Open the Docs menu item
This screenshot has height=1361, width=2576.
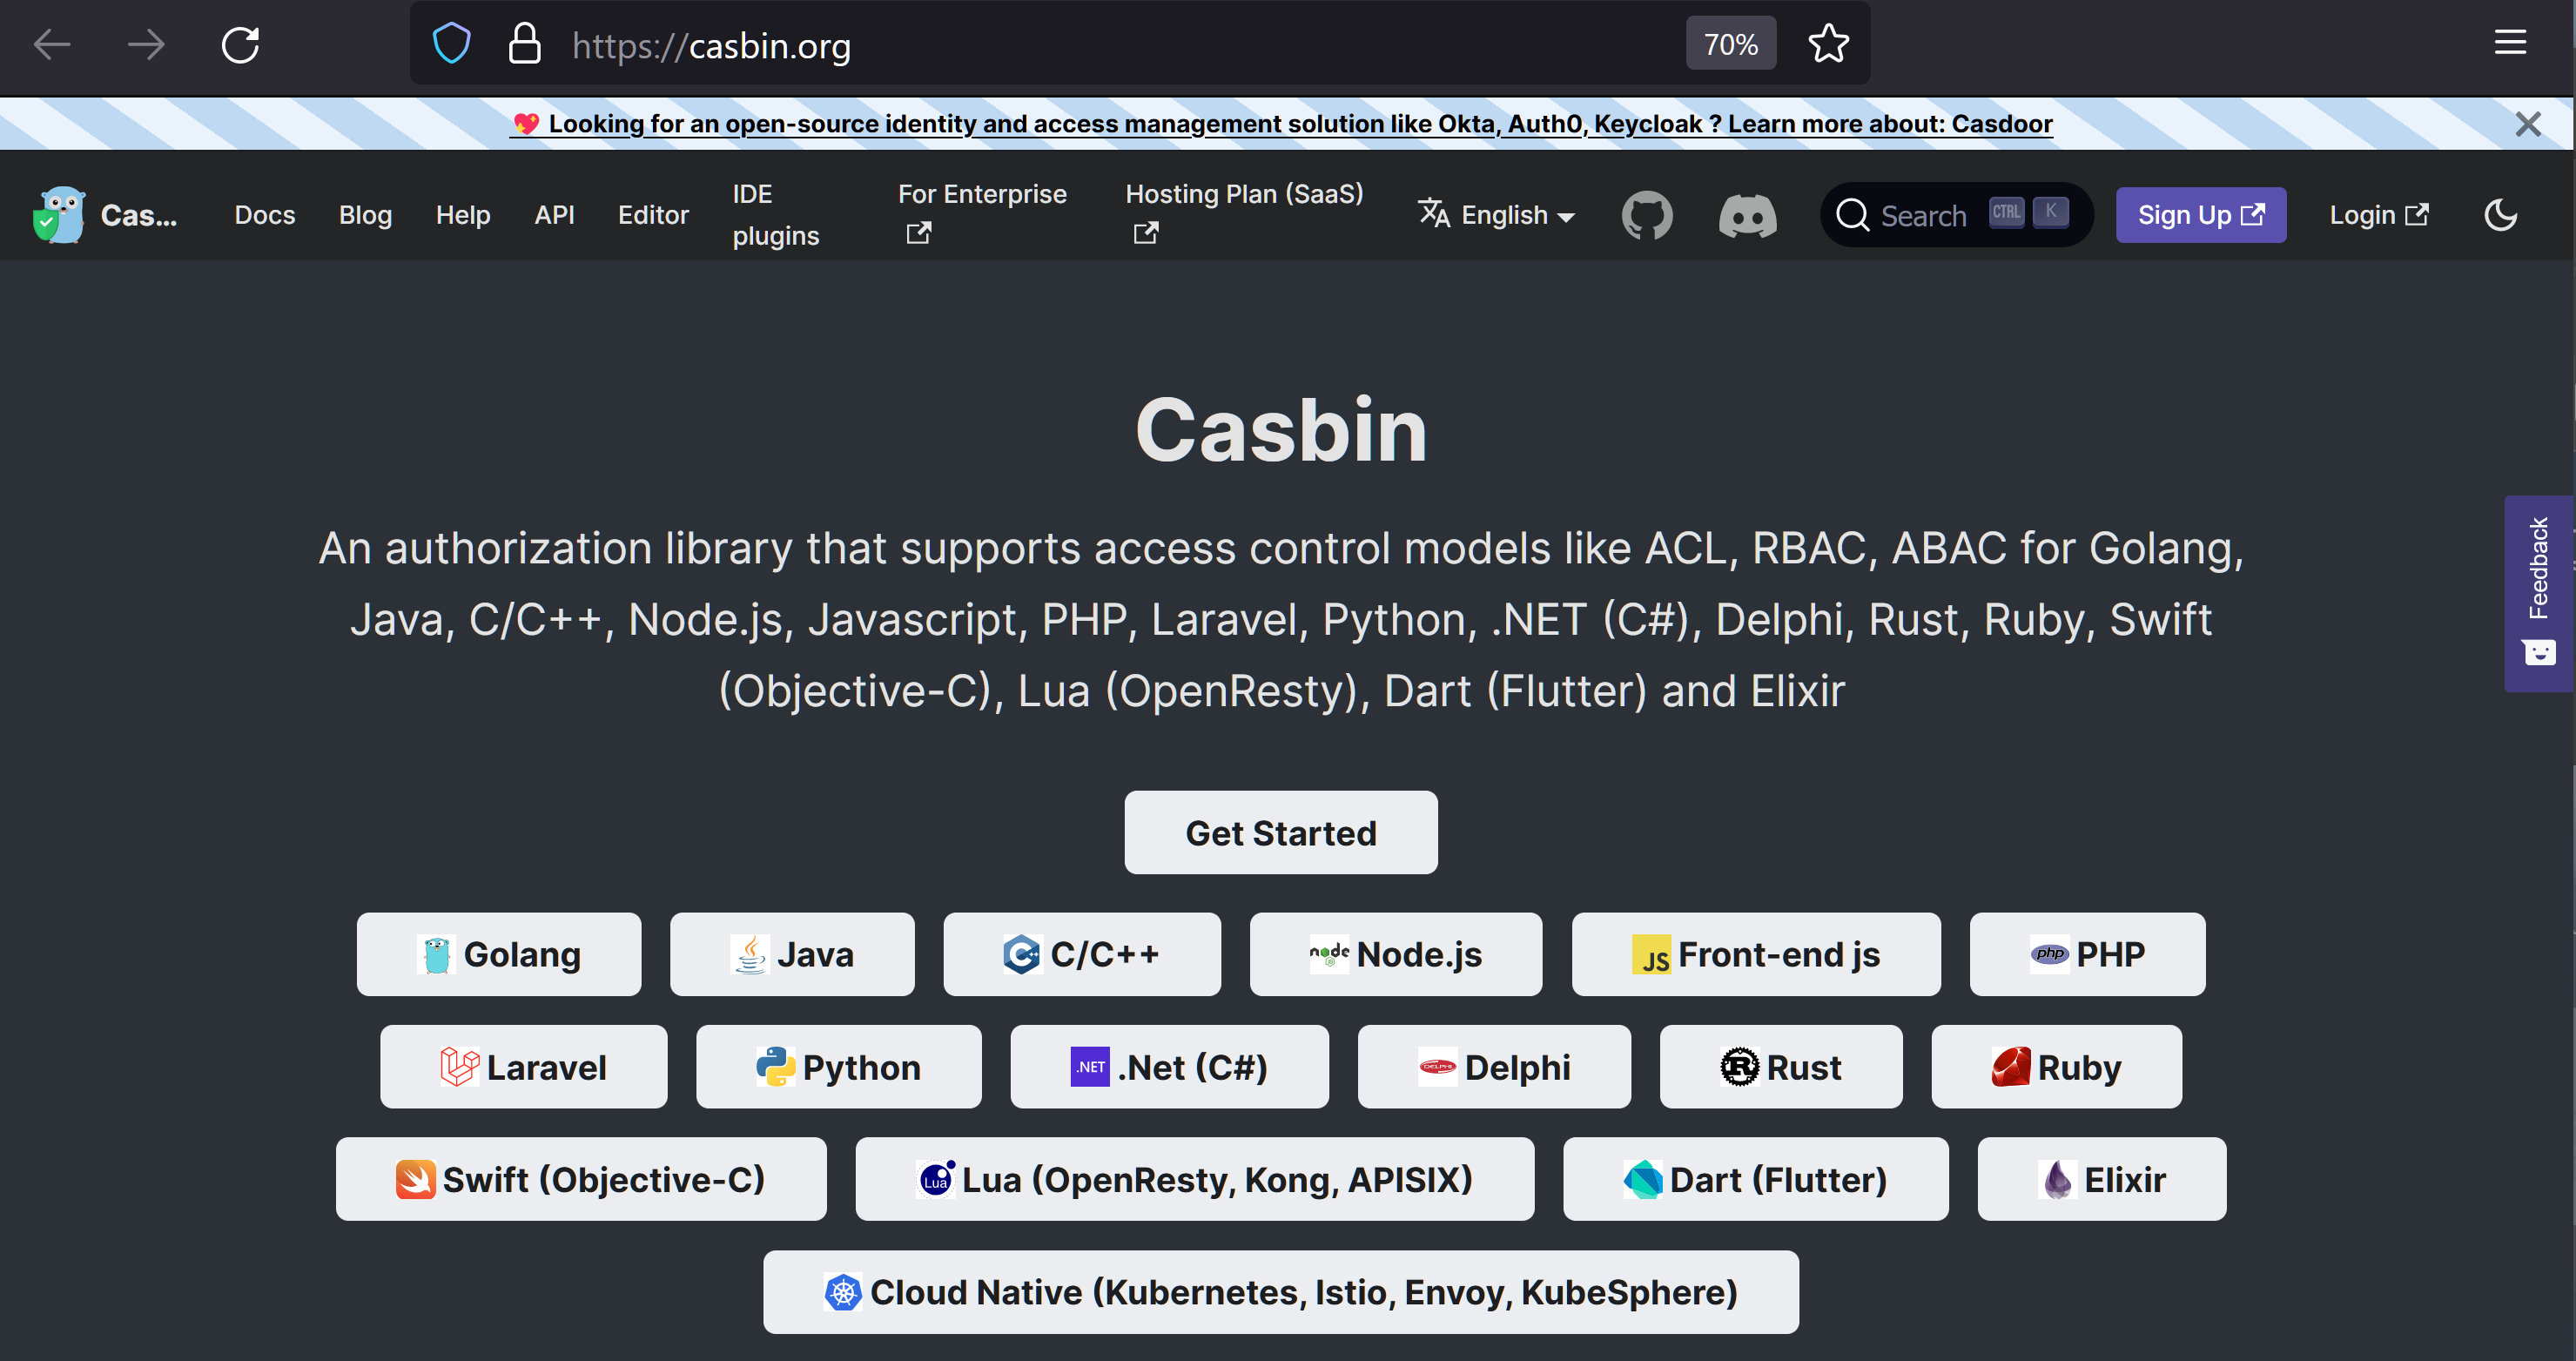click(265, 215)
